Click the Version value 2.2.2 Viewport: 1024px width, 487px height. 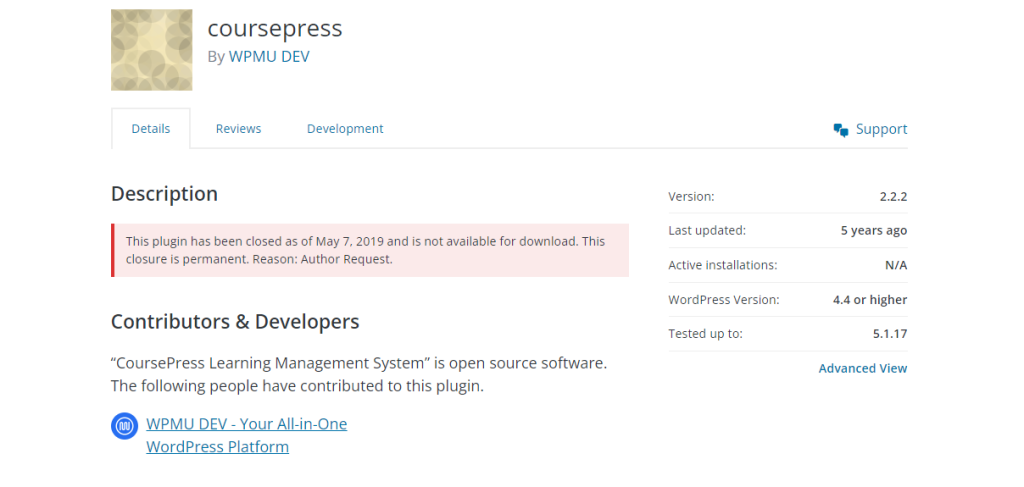pos(893,196)
